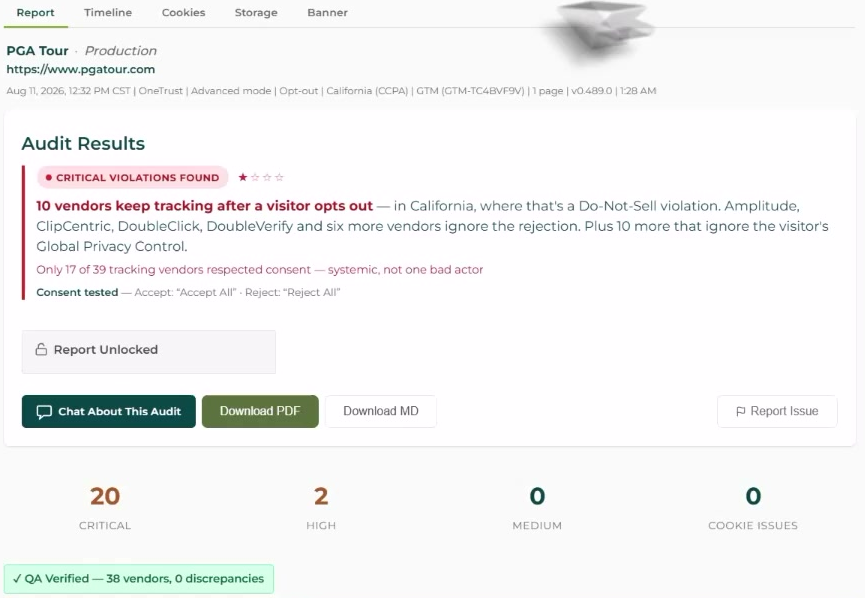
Task: Click 'GTM (GTM-TC4BVF9V)' in metadata line
Action: coord(470,91)
